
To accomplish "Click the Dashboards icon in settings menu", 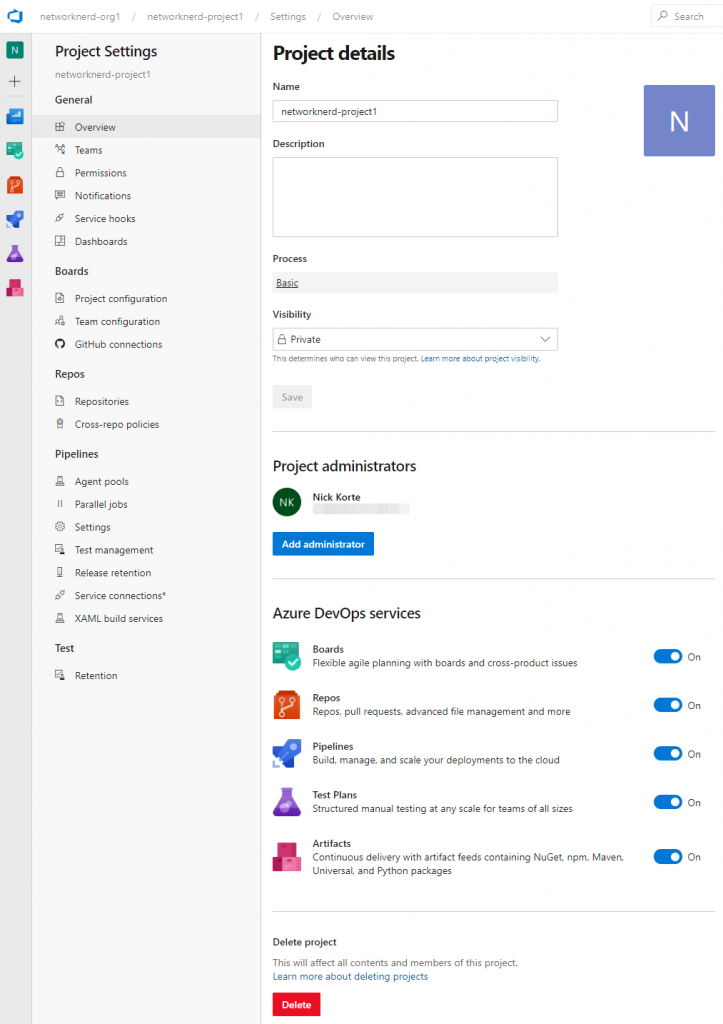I will 60,241.
